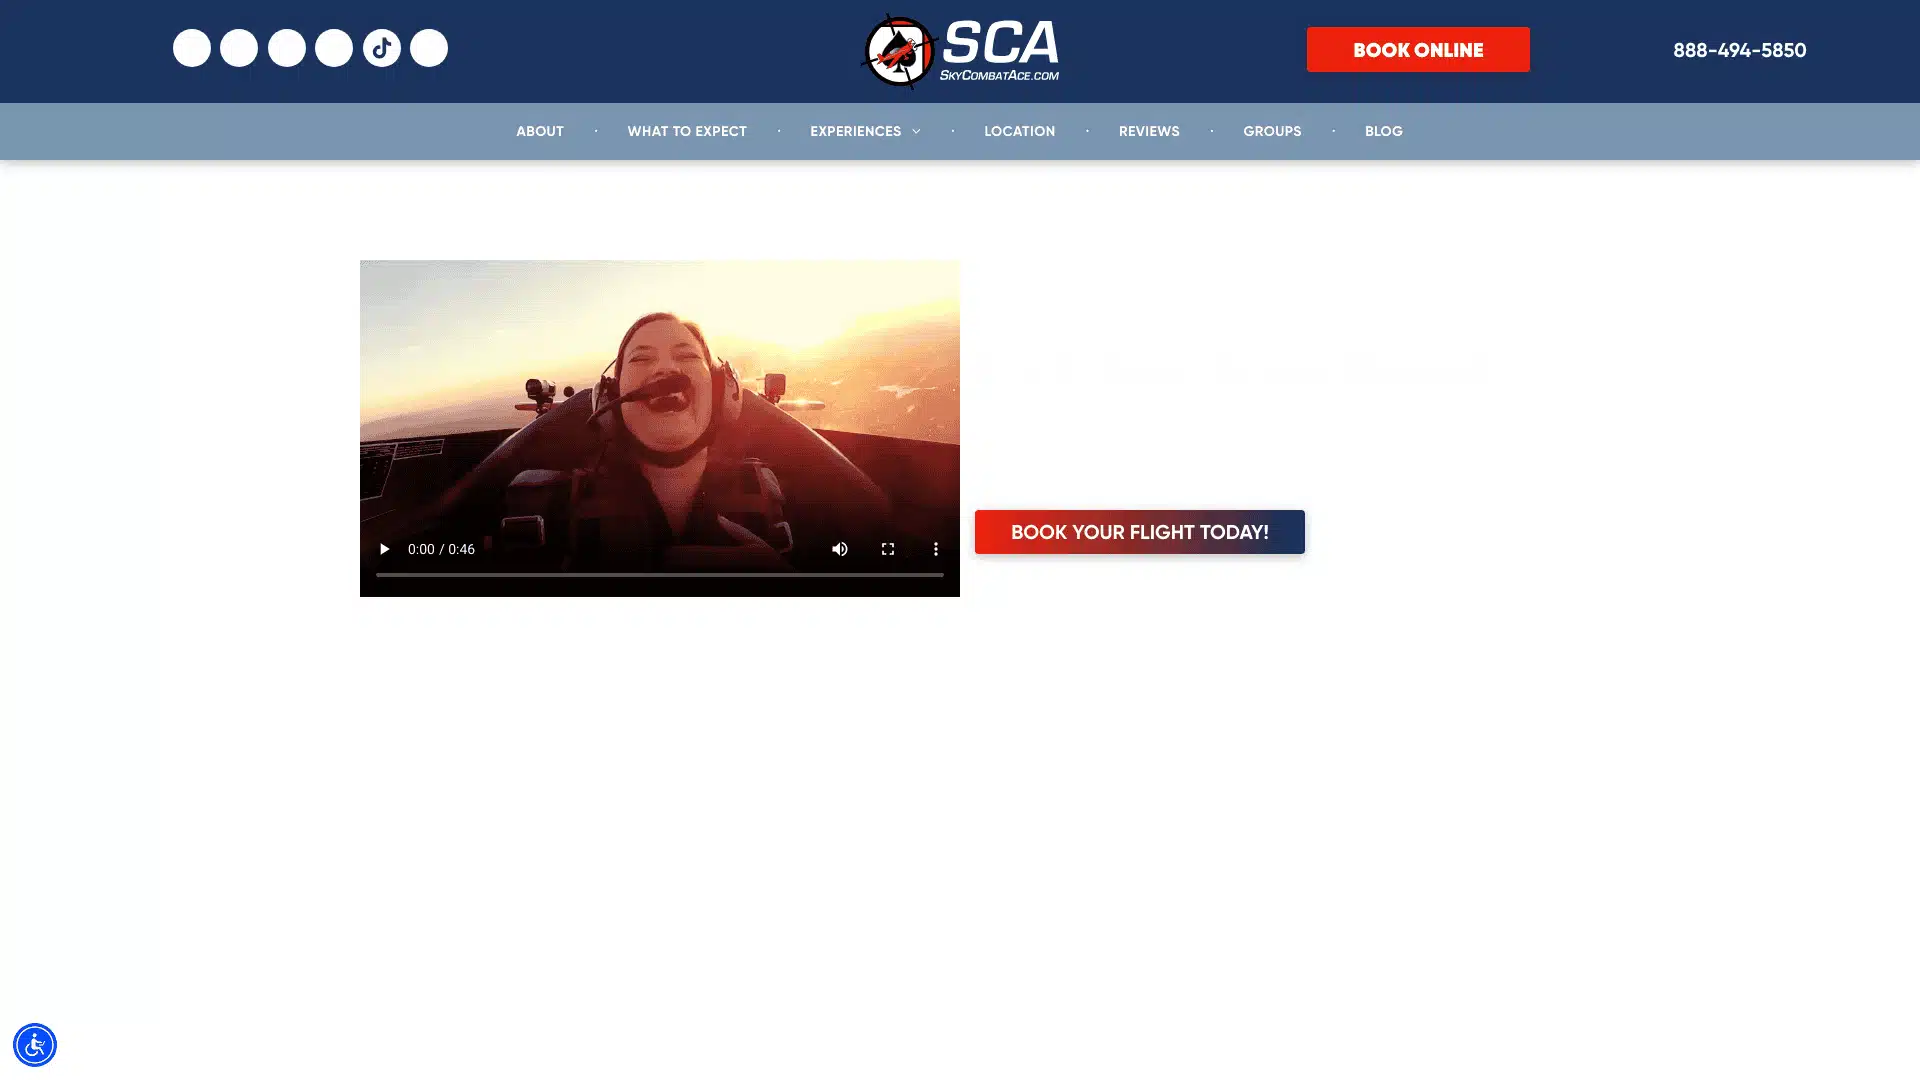The width and height of the screenshot is (1920, 1080).
Task: Click the SkyCombatAce SCA logo
Action: click(959, 51)
